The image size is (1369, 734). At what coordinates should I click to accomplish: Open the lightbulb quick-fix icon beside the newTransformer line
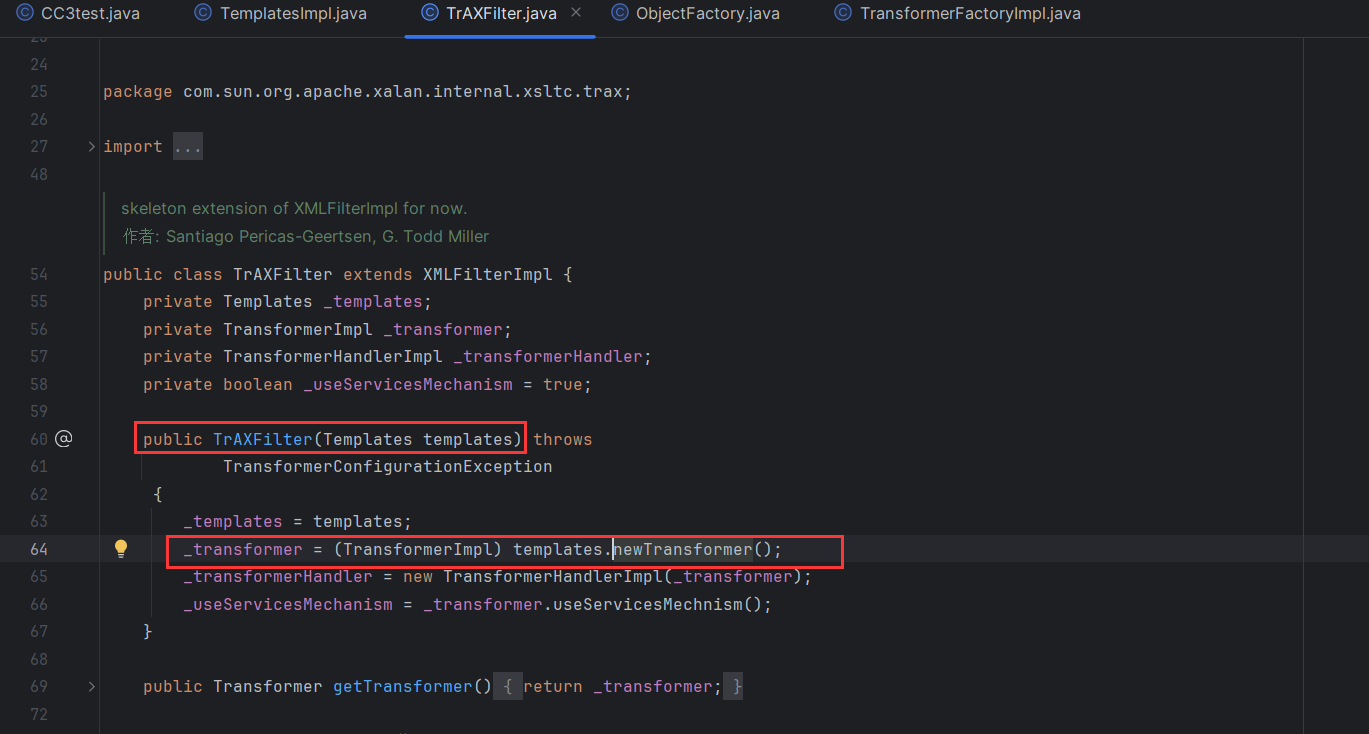pyautogui.click(x=121, y=548)
